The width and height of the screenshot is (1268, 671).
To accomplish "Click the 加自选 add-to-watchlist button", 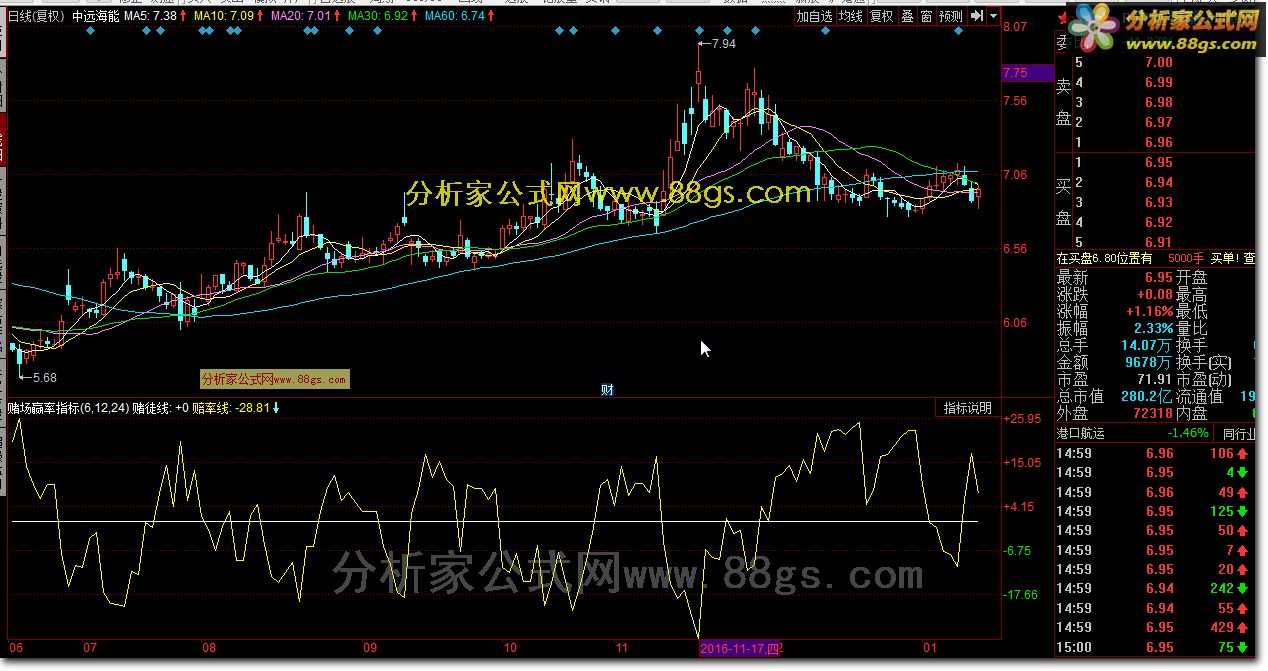I will 814,16.
